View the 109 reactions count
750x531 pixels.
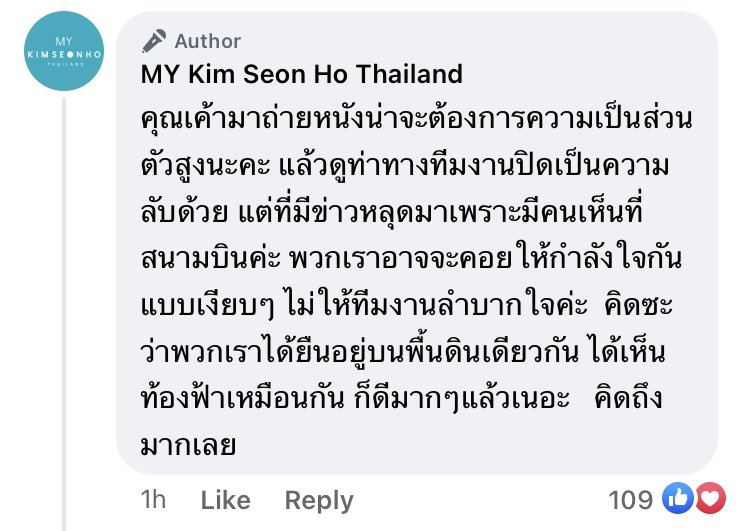coord(631,499)
